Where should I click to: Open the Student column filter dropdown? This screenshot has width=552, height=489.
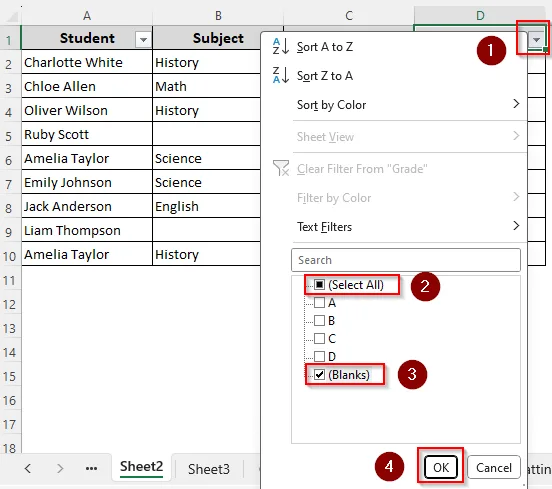[x=143, y=40]
